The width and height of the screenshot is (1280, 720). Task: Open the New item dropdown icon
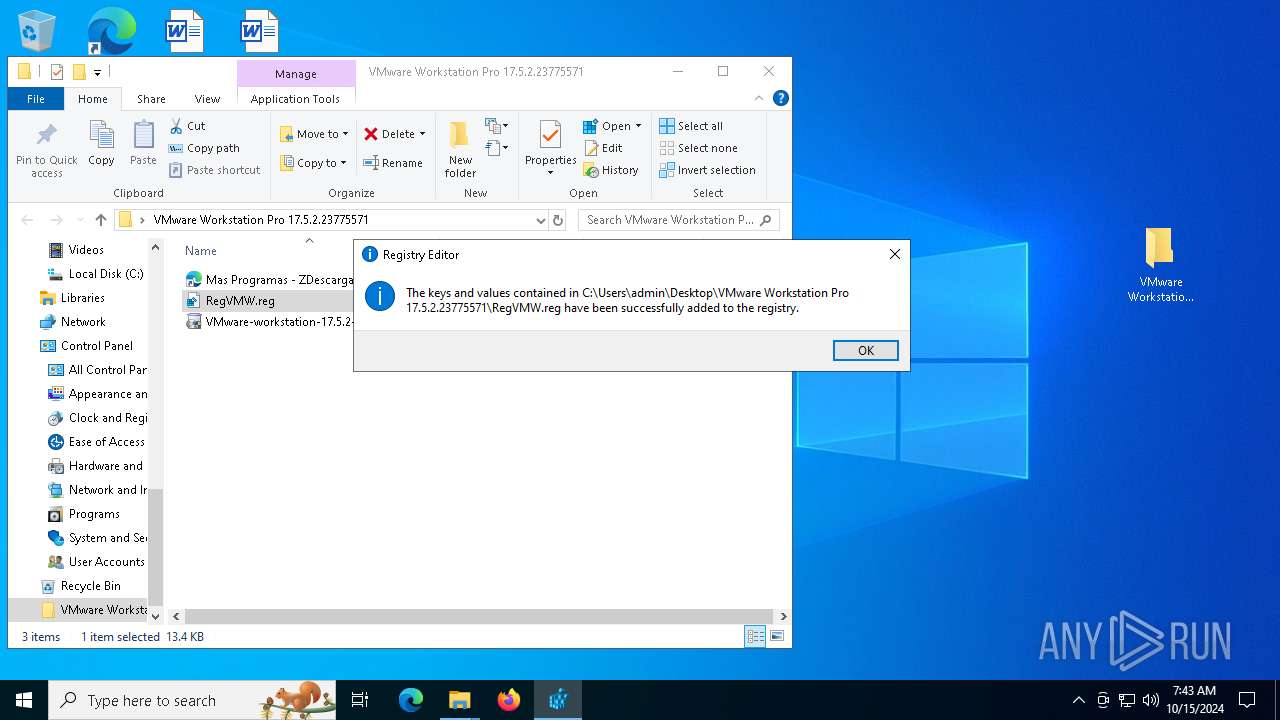497,126
